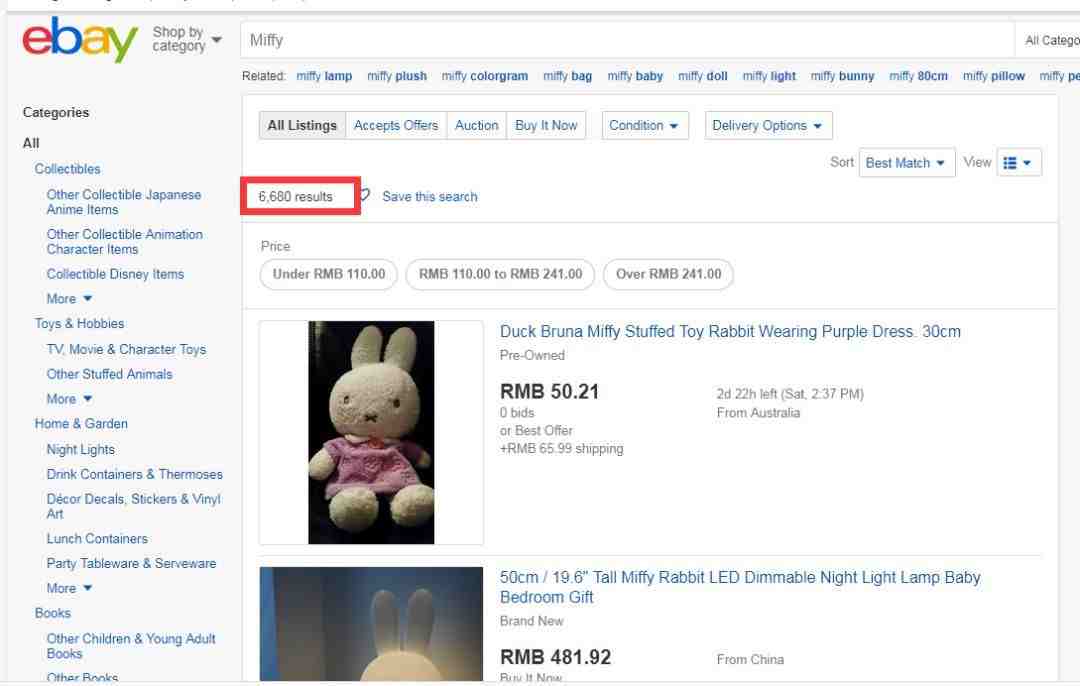
Task: Click related search miffy plush
Action: click(397, 76)
